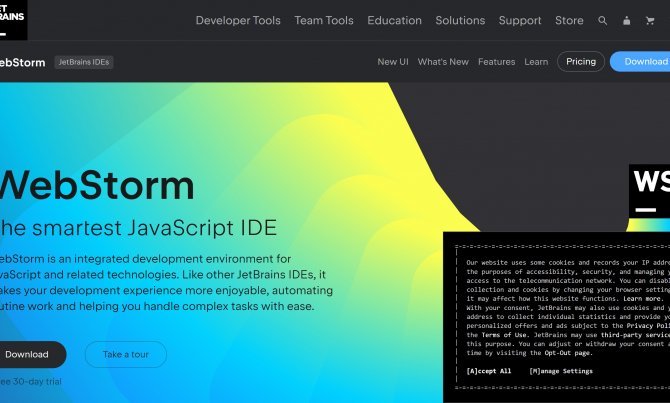Open the Learn page
The height and width of the screenshot is (403, 670).
click(x=536, y=62)
